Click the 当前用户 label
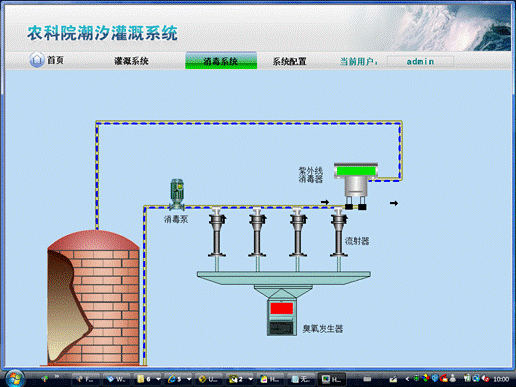516x387 pixels. (x=358, y=62)
